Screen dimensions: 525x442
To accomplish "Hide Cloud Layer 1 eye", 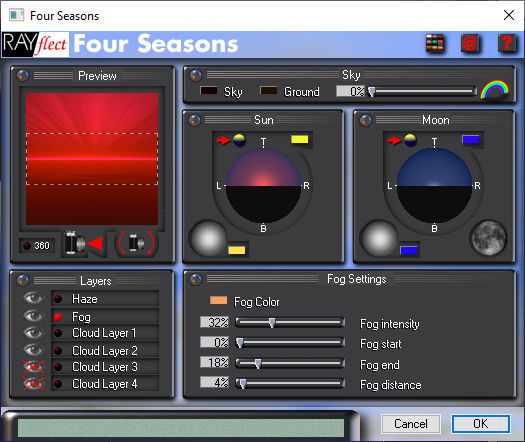I will [33, 333].
